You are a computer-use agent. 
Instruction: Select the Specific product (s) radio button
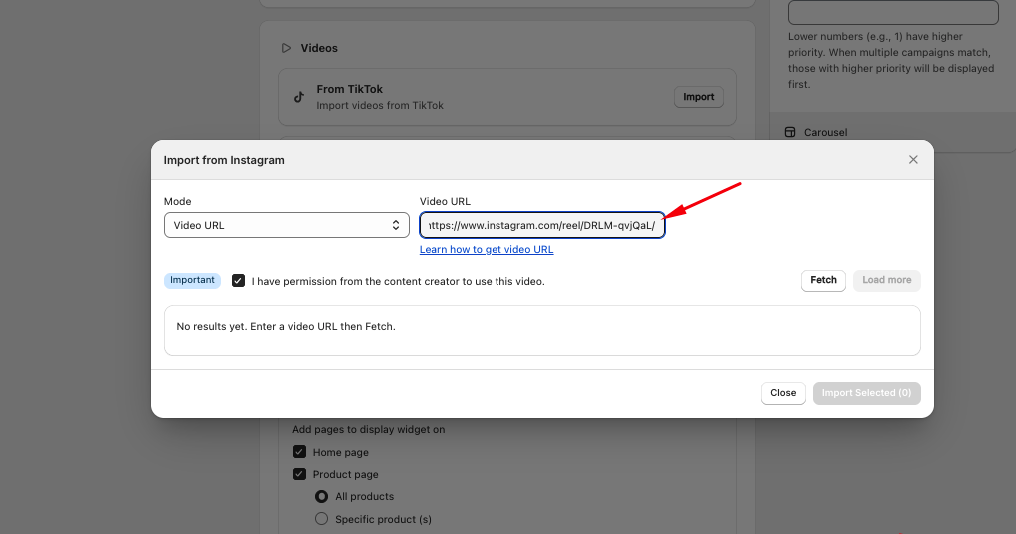click(321, 518)
